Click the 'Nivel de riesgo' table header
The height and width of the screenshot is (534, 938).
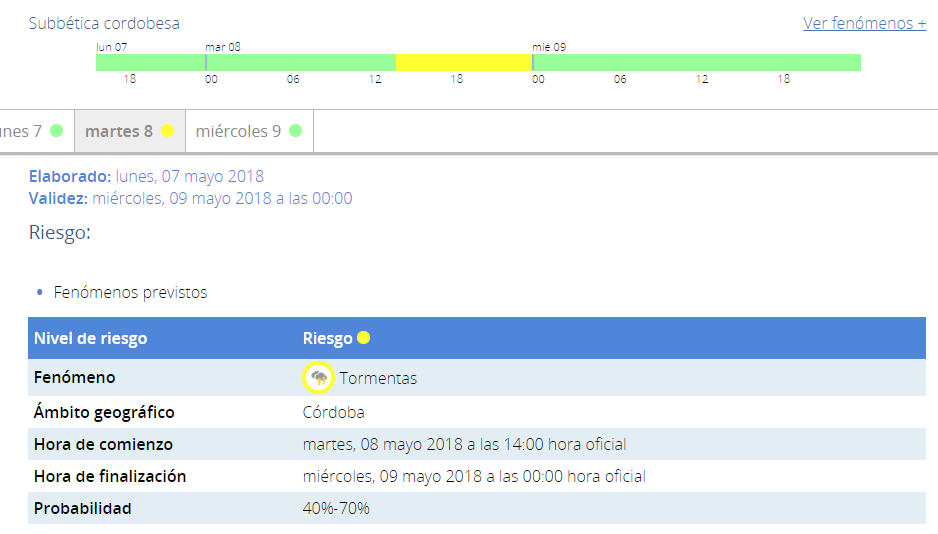(x=90, y=338)
